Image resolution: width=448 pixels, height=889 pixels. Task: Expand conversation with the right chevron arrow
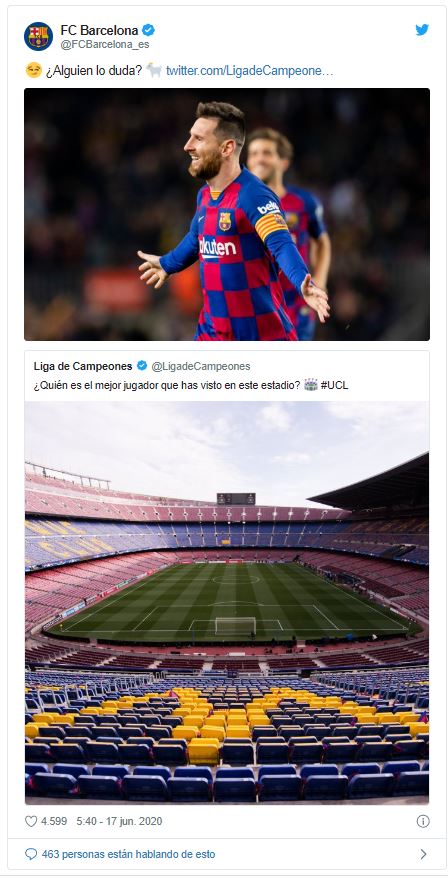point(423,854)
